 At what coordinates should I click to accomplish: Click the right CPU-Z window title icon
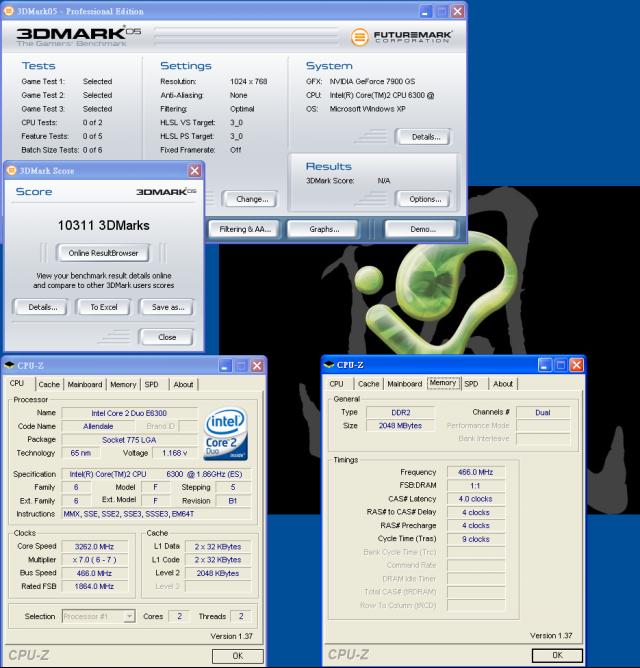point(329,365)
